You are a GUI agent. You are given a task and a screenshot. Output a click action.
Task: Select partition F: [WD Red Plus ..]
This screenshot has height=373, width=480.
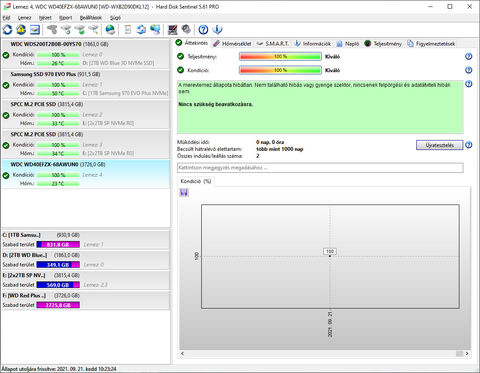pos(85,300)
